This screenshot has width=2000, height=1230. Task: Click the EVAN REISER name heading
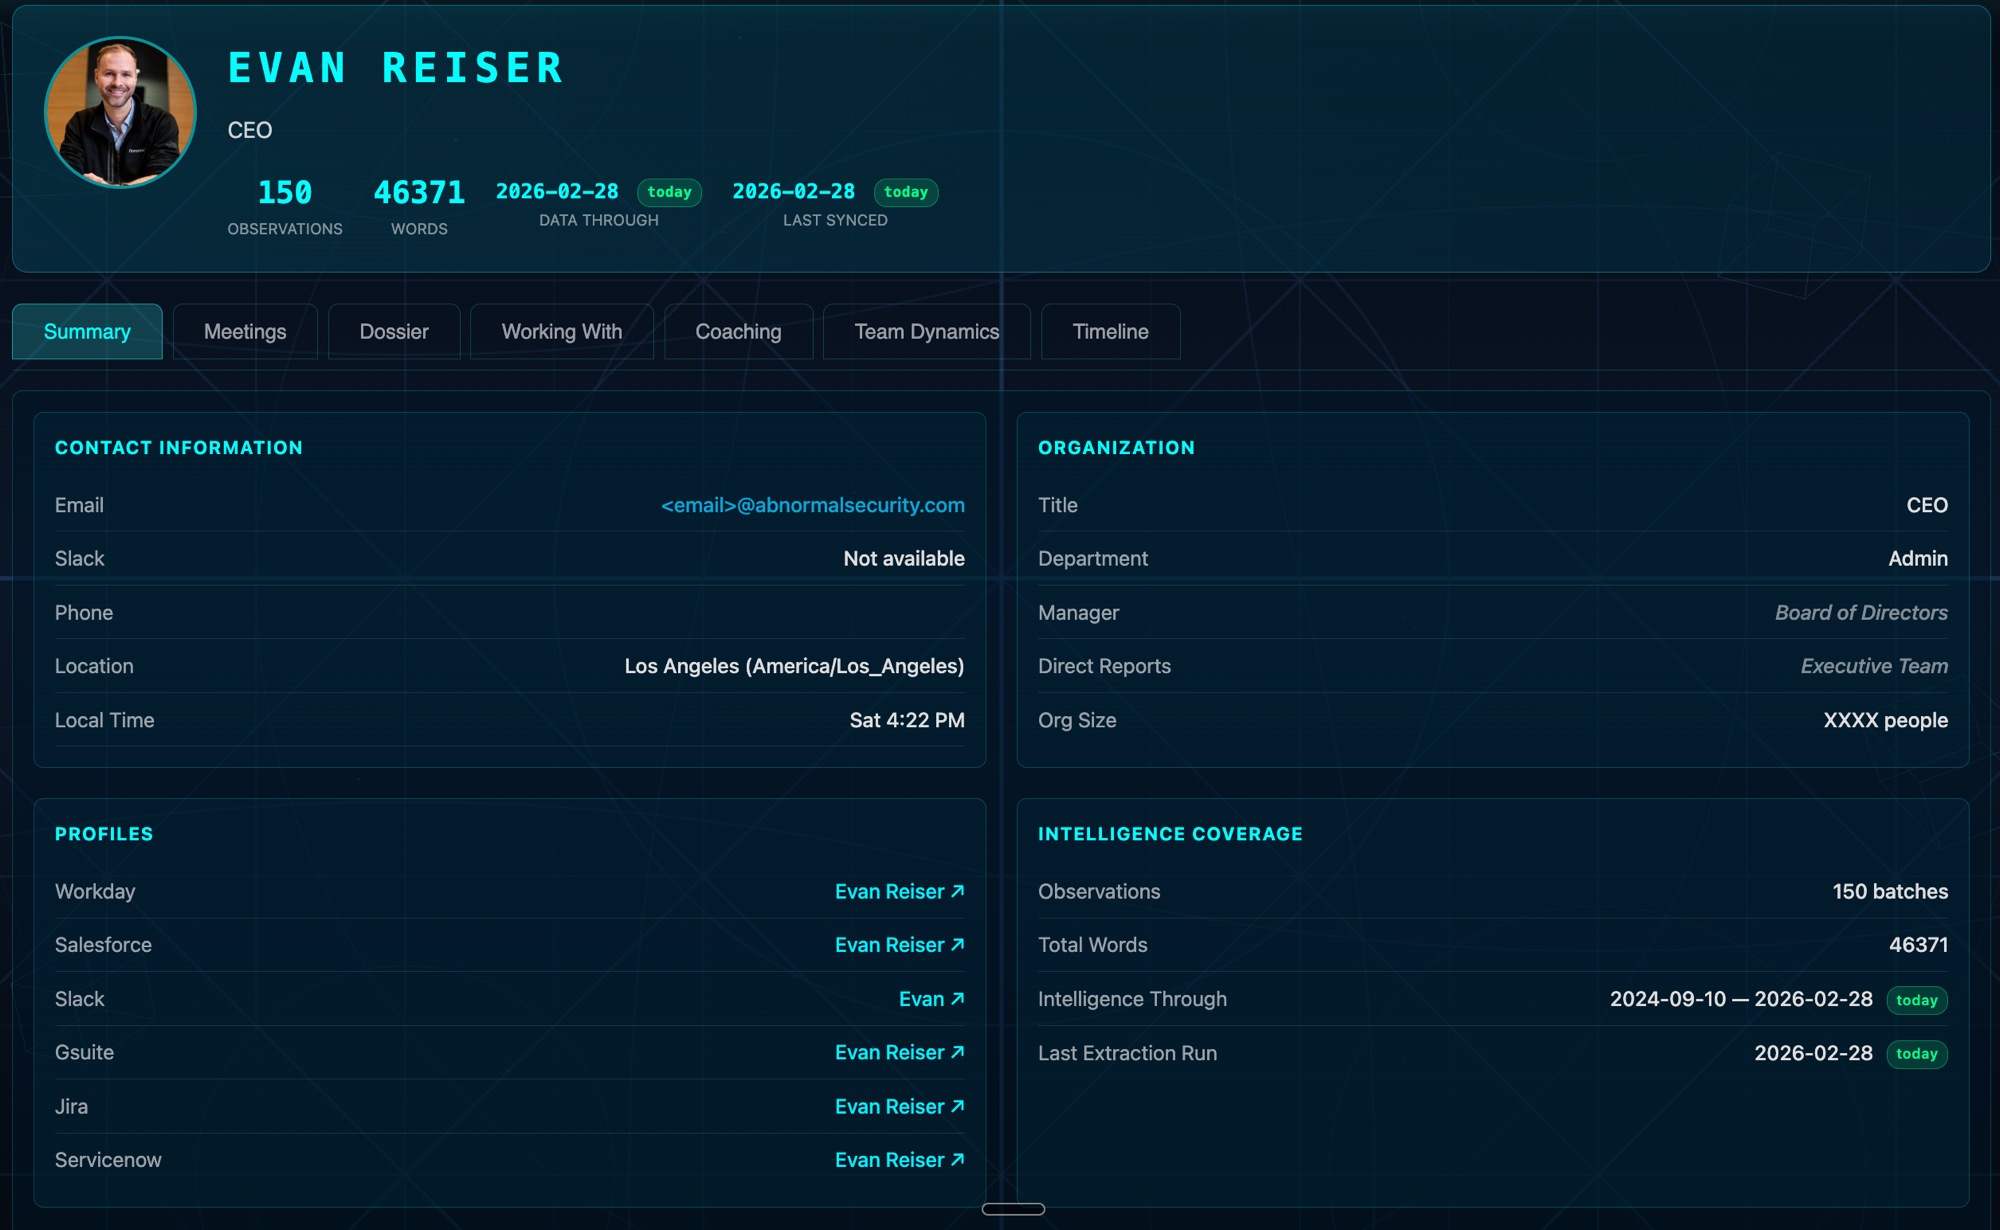click(x=396, y=68)
